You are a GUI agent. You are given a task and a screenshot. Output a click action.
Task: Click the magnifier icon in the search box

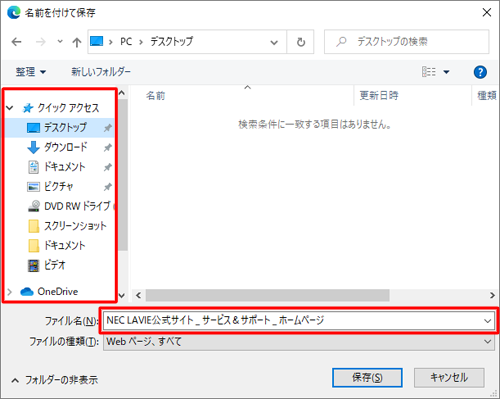coord(341,42)
